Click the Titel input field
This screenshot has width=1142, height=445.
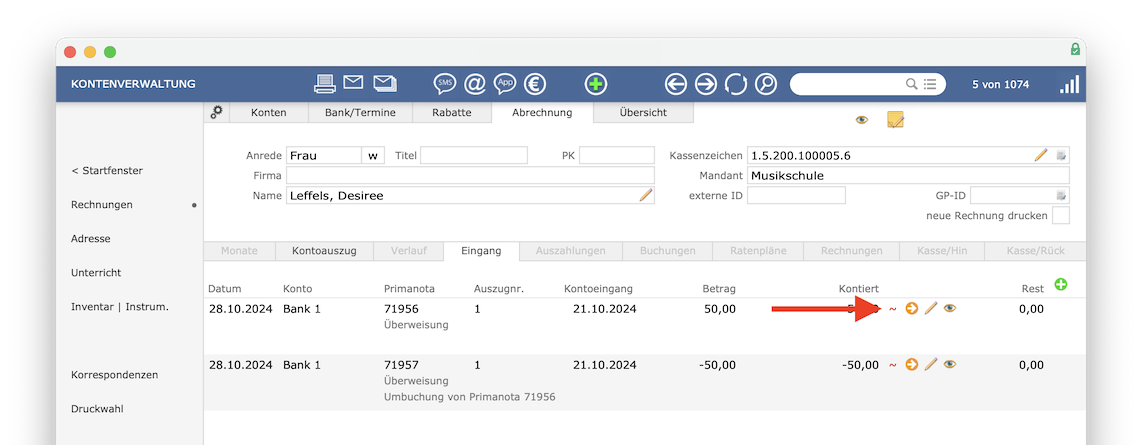[x=474, y=155]
